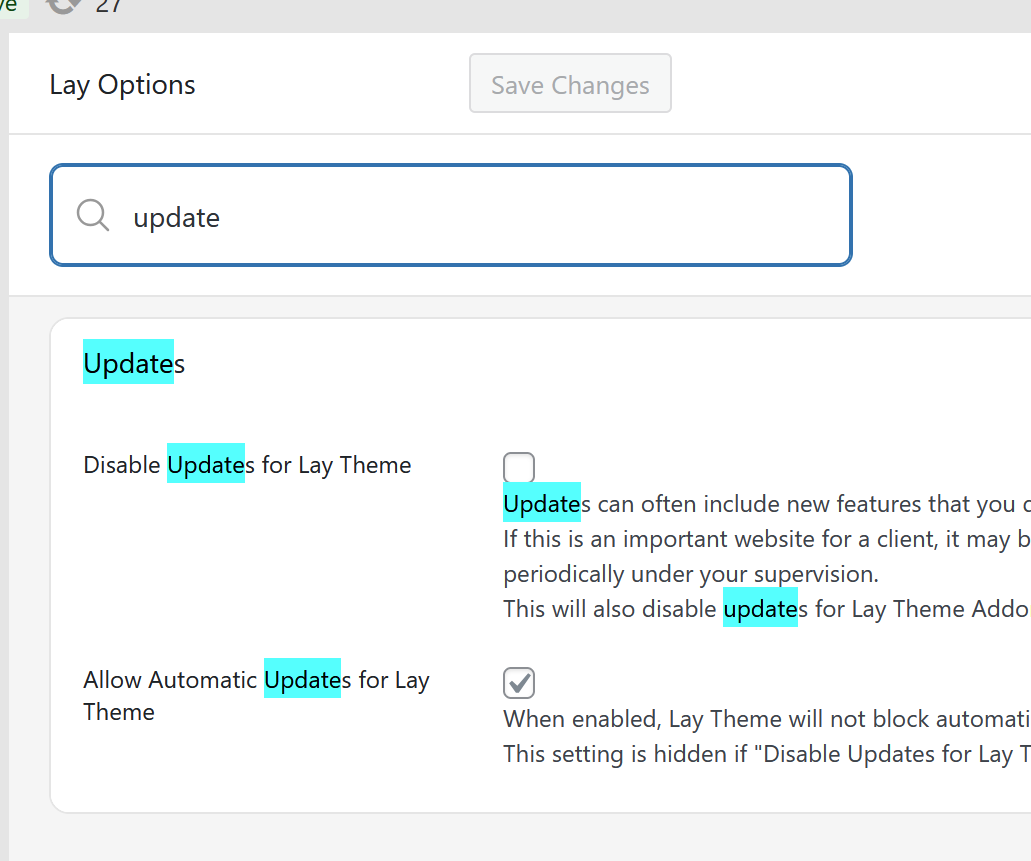
Task: Click the "periodically under your supervision" text line
Action: click(x=690, y=574)
